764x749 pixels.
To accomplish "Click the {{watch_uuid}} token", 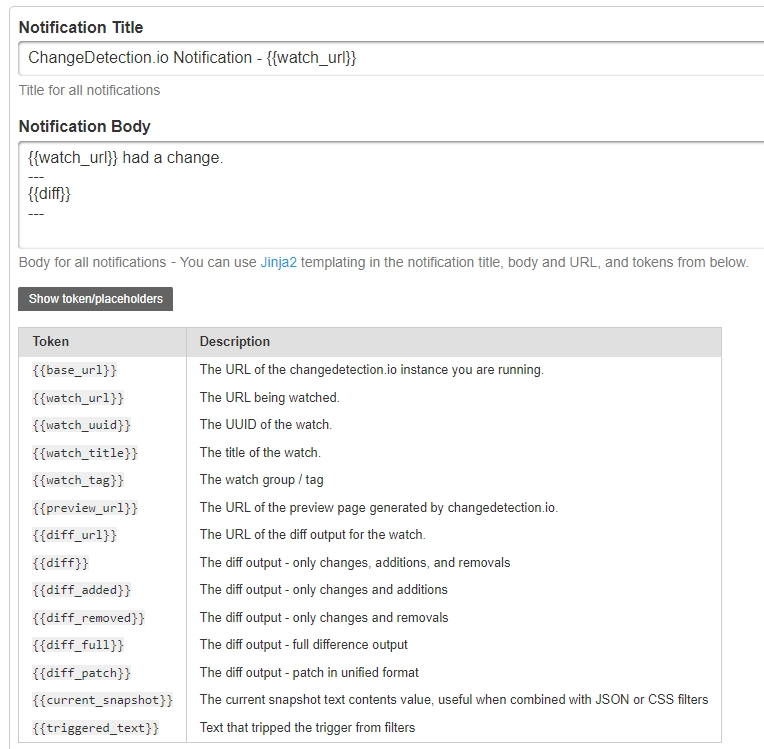I will pyautogui.click(x=81, y=425).
